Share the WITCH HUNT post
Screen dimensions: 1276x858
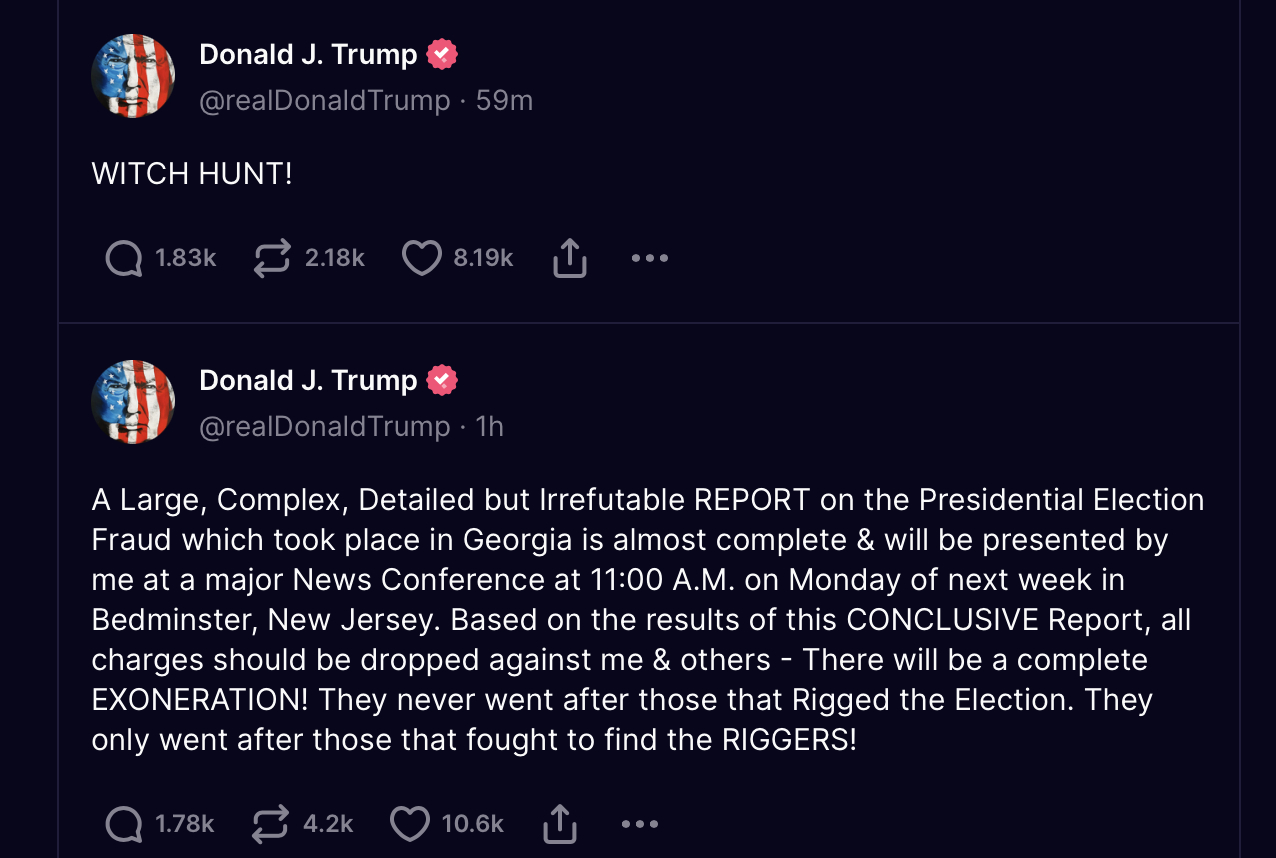click(x=569, y=258)
